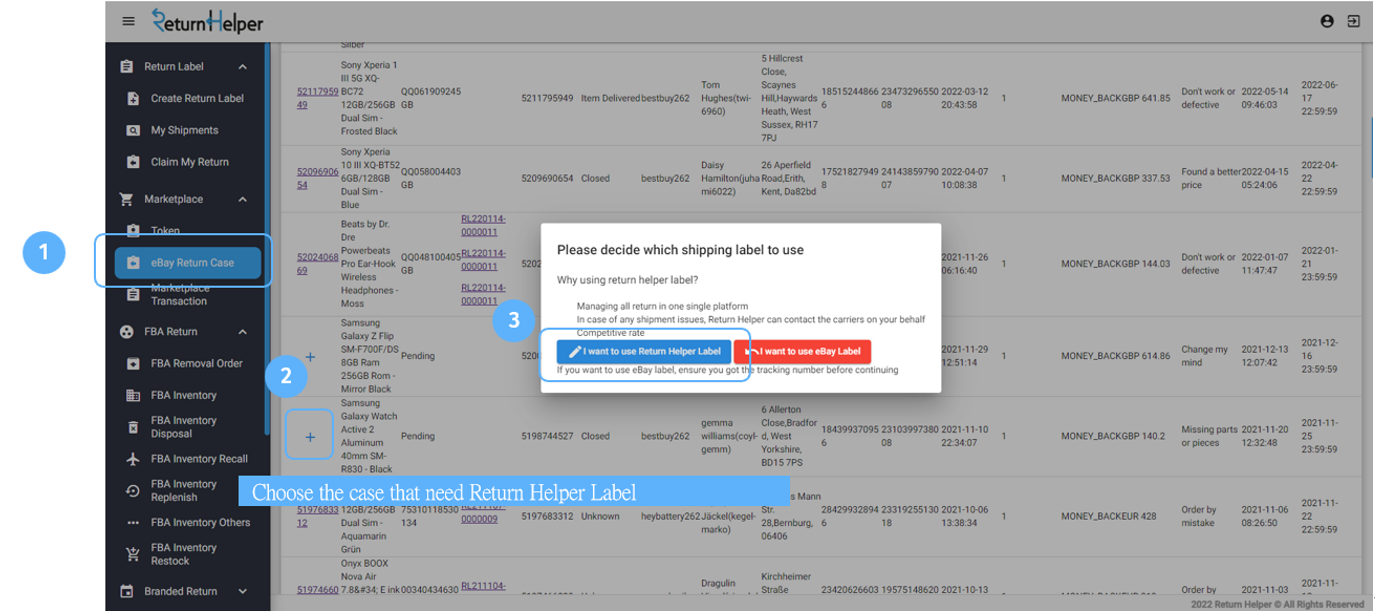The height and width of the screenshot is (611, 1375).
Task: Click plus icon for Samsung Galaxy Z Flip row
Action: [x=310, y=357]
